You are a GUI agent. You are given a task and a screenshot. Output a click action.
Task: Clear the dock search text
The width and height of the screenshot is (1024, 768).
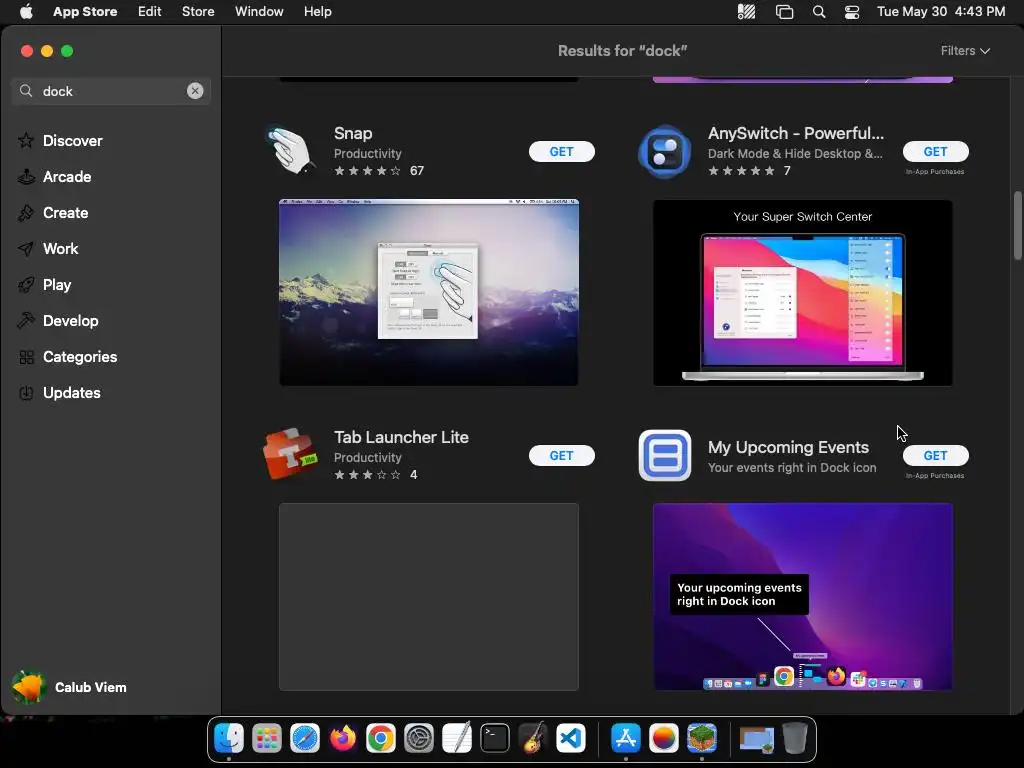click(x=195, y=91)
